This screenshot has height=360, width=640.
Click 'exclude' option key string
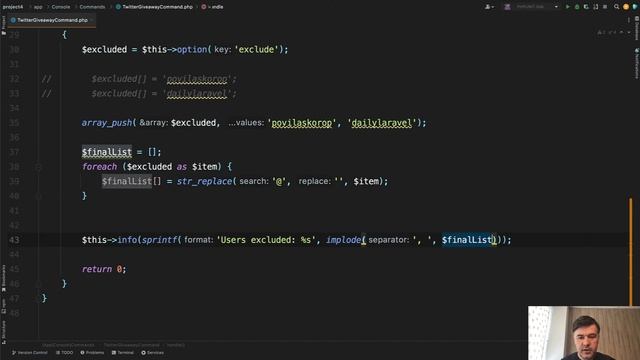tap(256, 49)
